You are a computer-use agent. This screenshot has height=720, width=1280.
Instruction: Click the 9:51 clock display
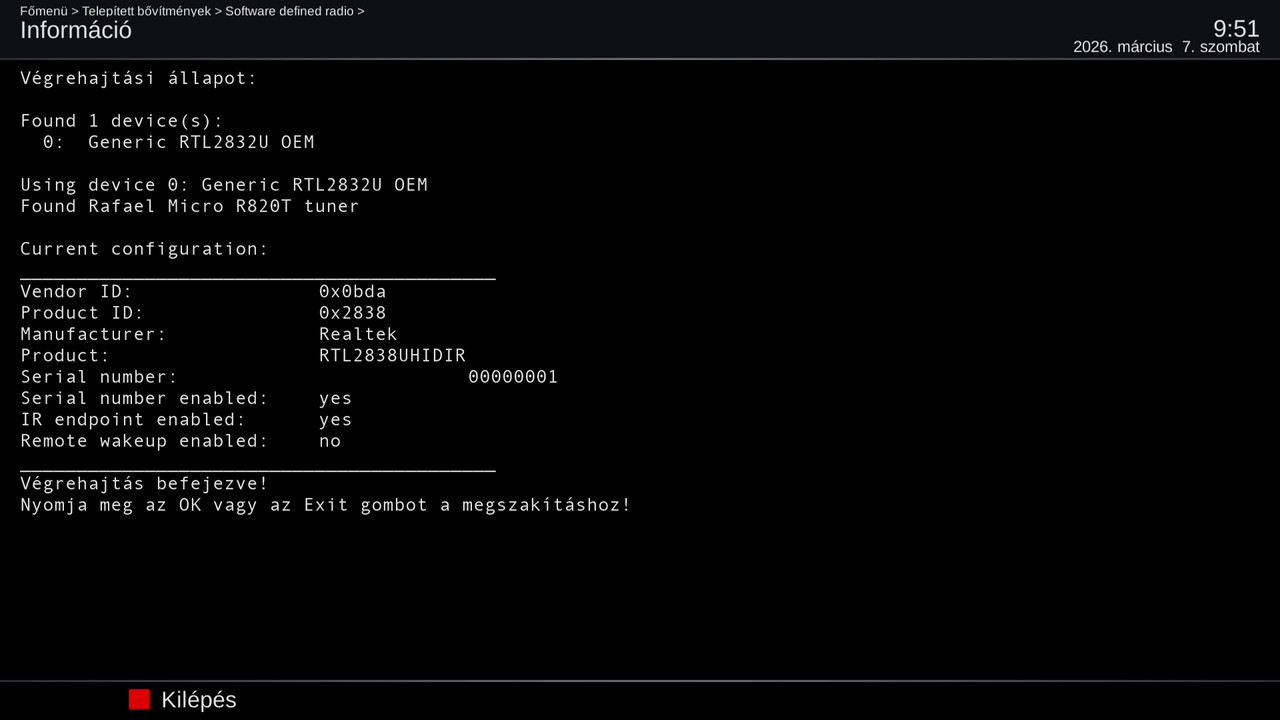point(1236,28)
